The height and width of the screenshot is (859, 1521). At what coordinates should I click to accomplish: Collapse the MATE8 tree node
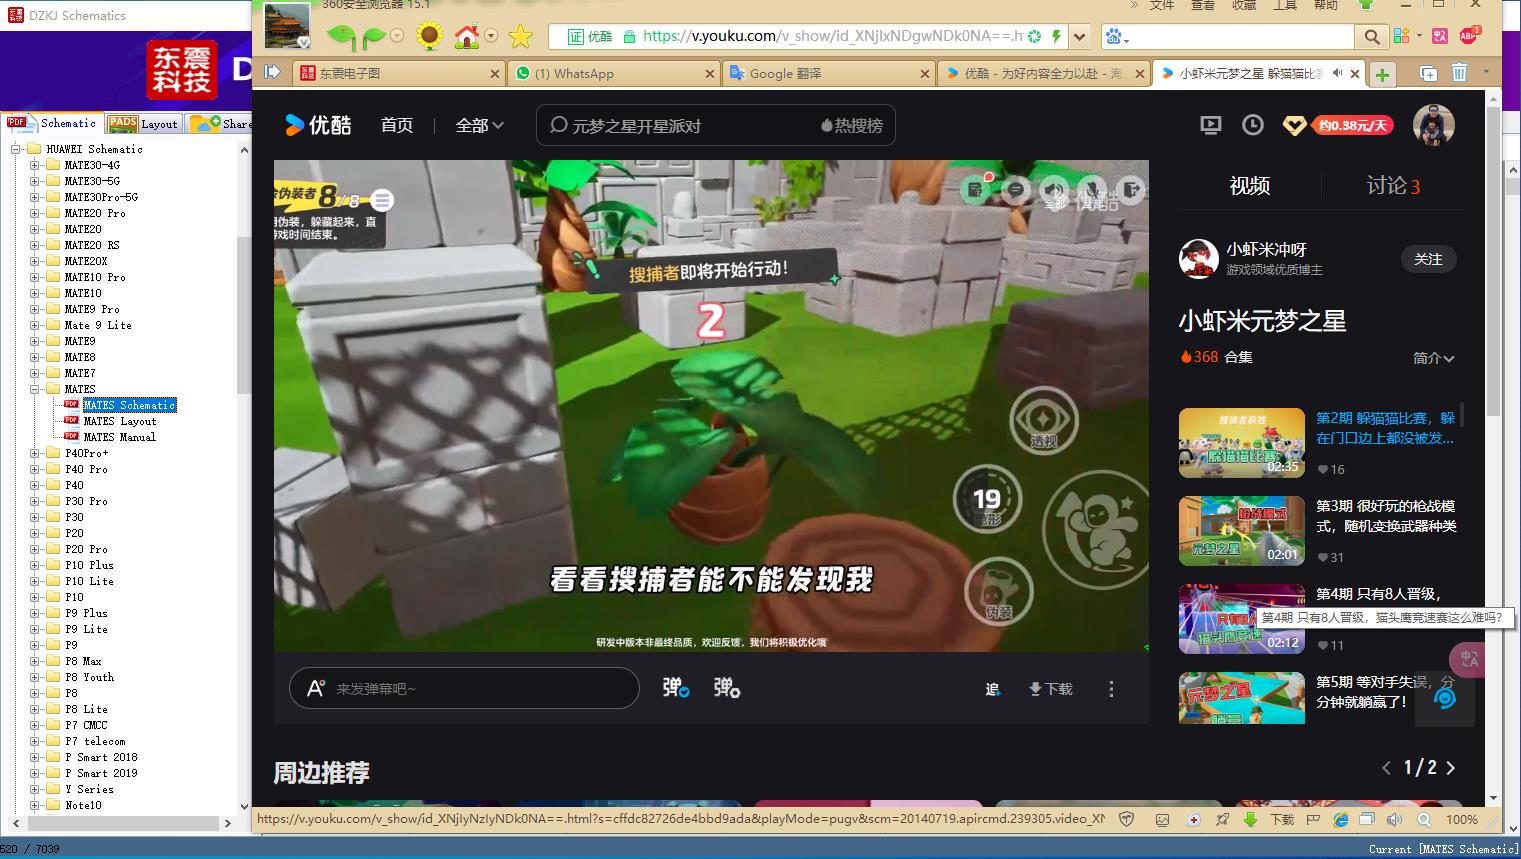tap(35, 389)
